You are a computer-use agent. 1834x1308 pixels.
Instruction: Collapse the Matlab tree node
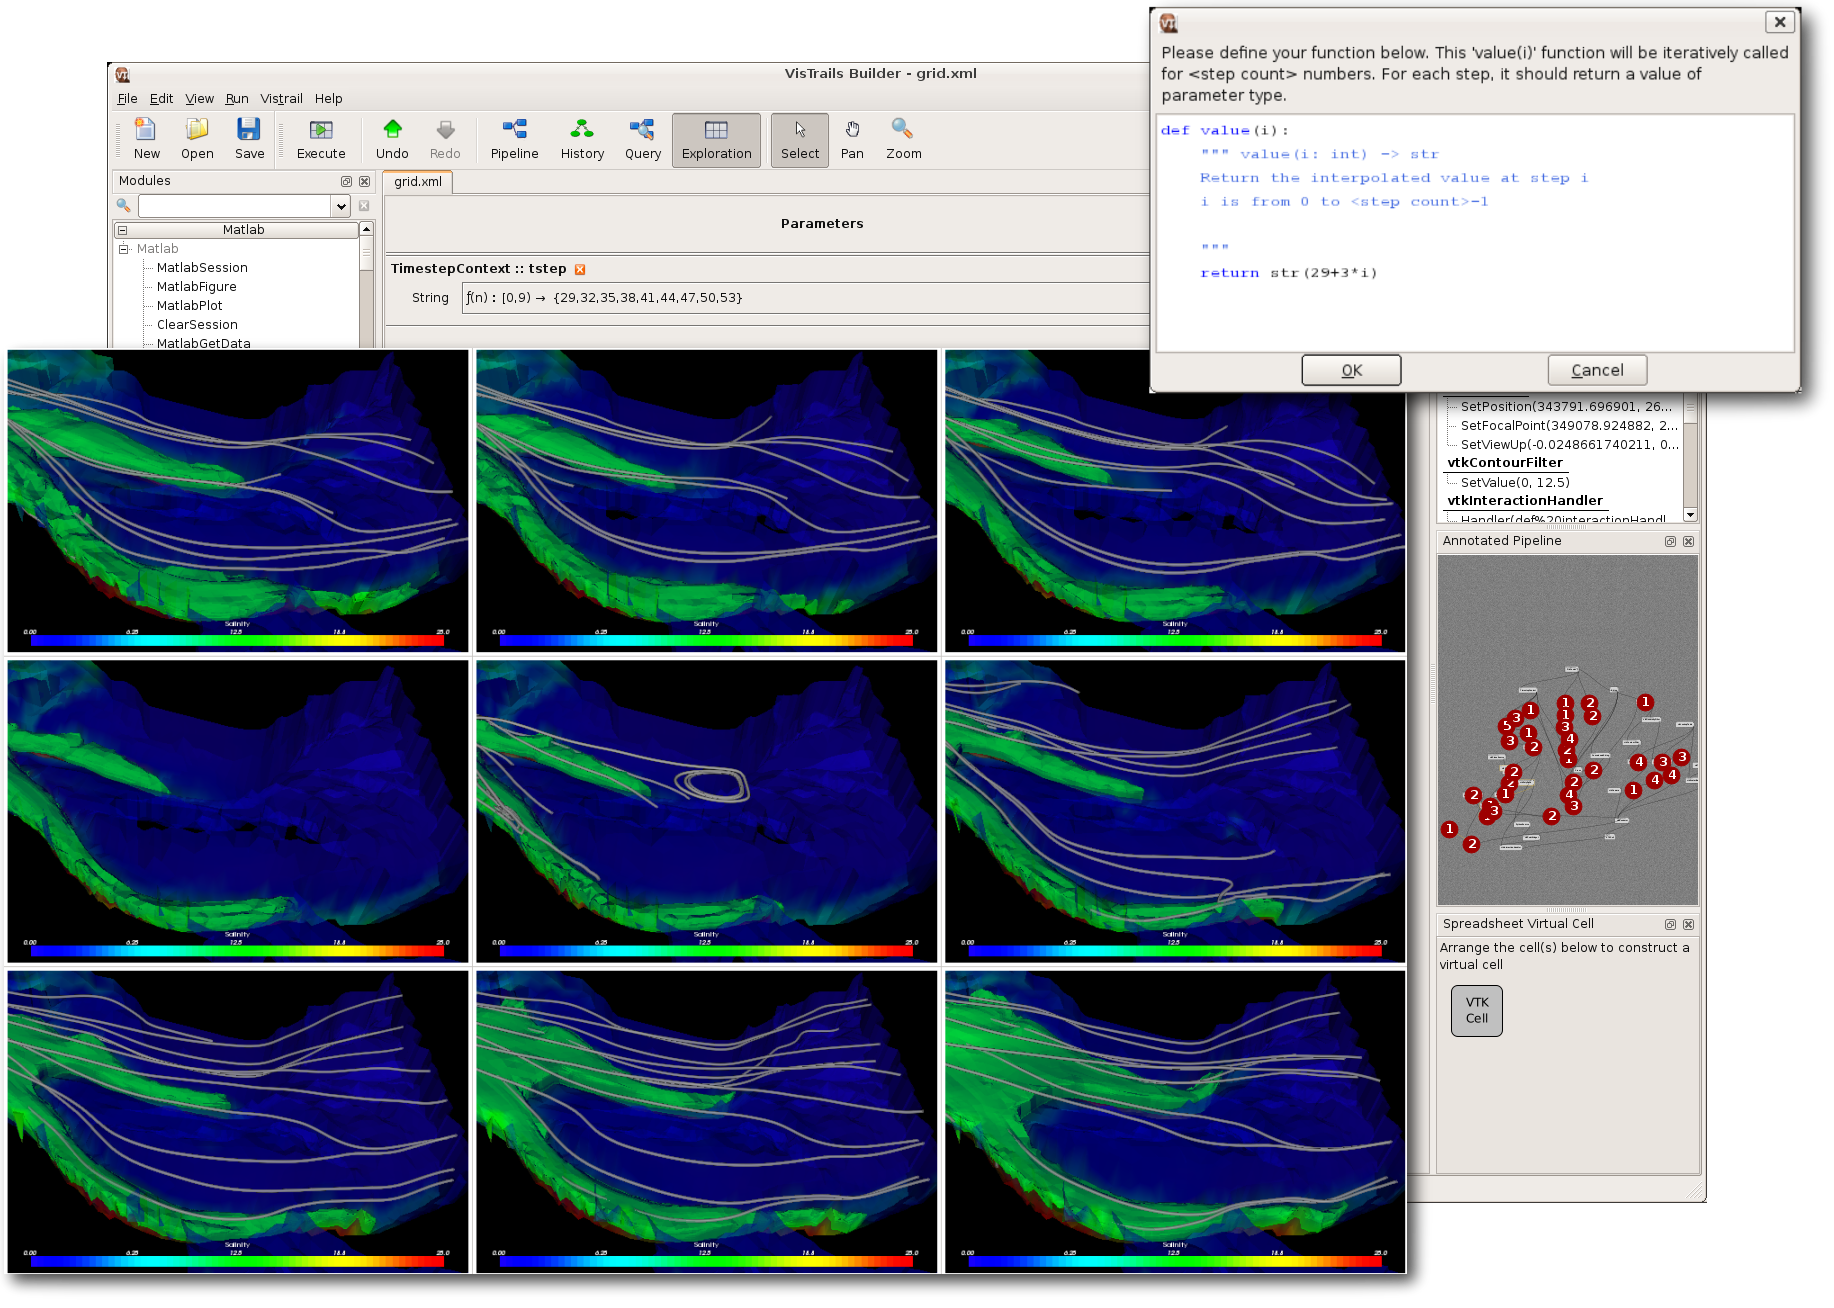pyautogui.click(x=124, y=249)
